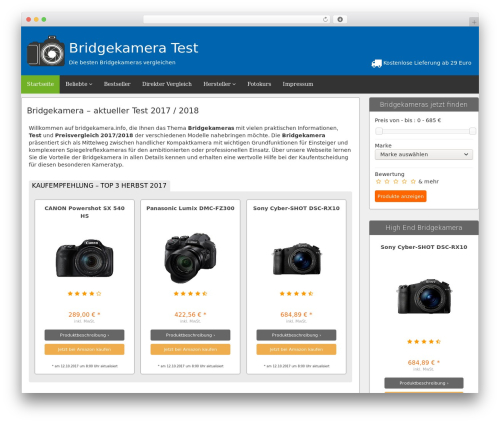Click the sidebar Sony DSC-RX10 camera image

point(424,296)
